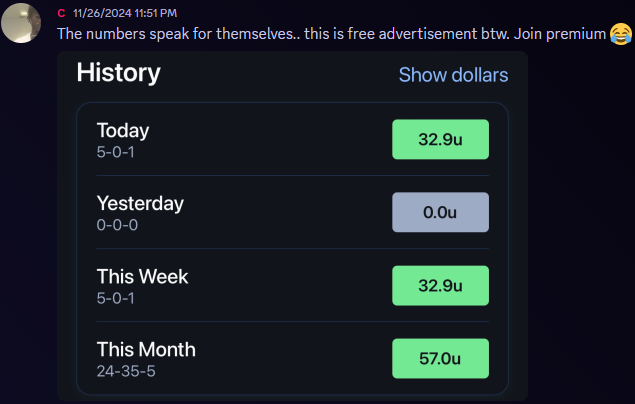The height and width of the screenshot is (404, 635).
Task: Select the 'Today' history row label
Action: (123, 131)
